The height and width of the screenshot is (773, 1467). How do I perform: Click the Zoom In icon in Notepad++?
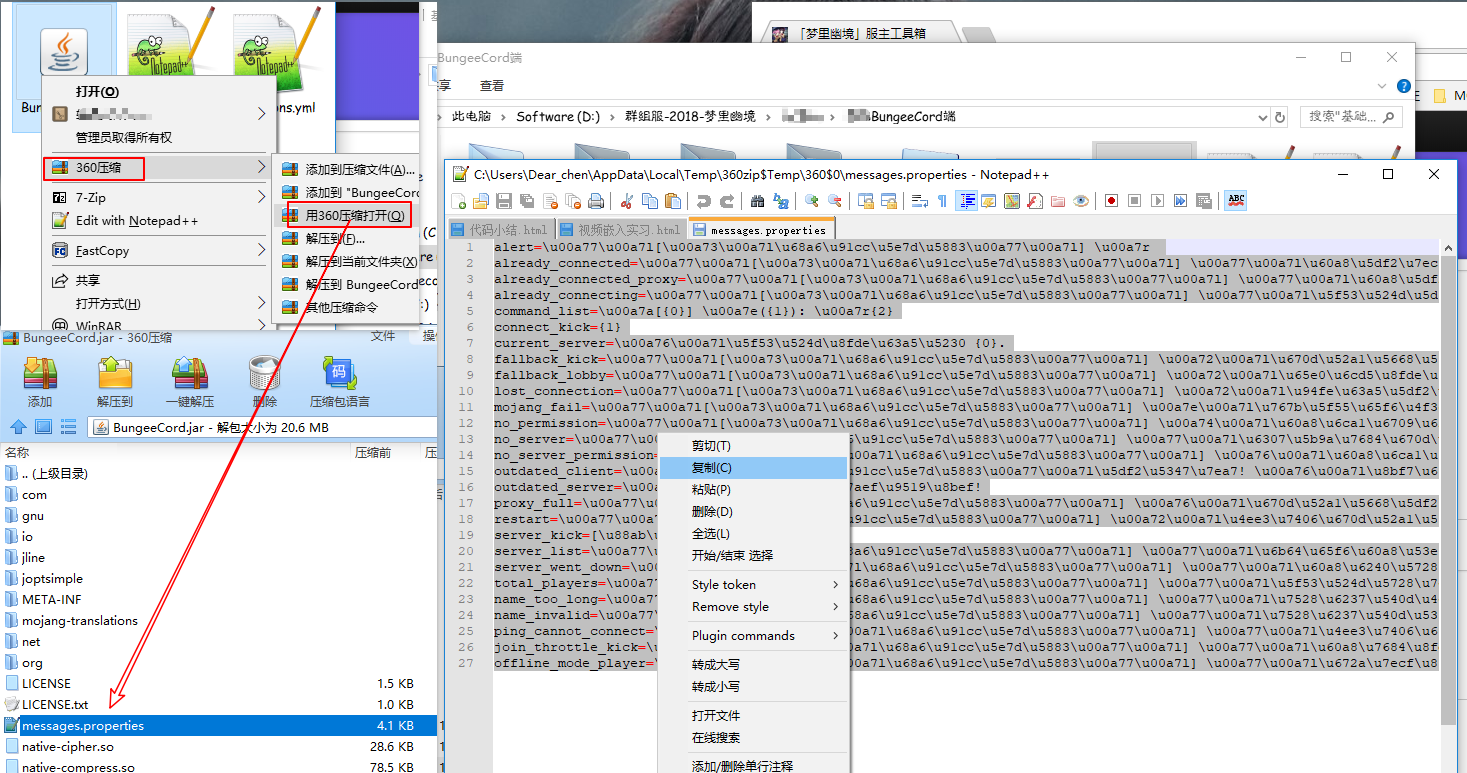[811, 201]
